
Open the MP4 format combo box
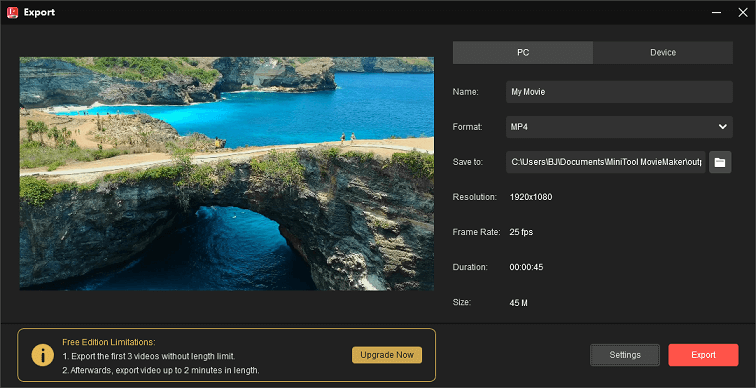tap(619, 127)
